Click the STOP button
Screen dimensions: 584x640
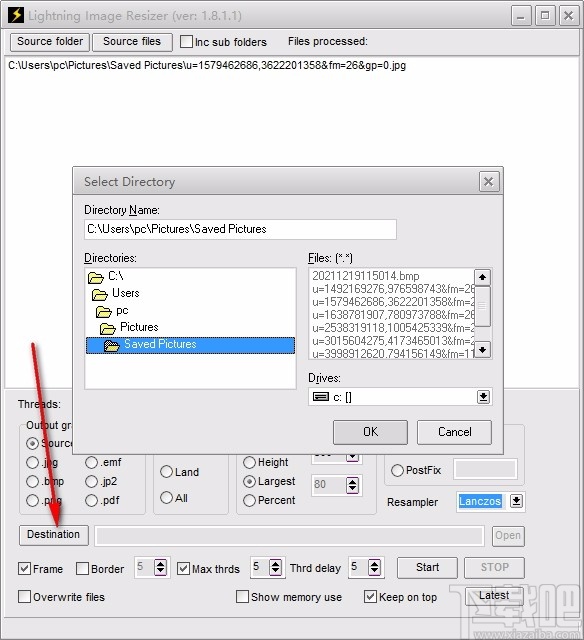coord(494,568)
